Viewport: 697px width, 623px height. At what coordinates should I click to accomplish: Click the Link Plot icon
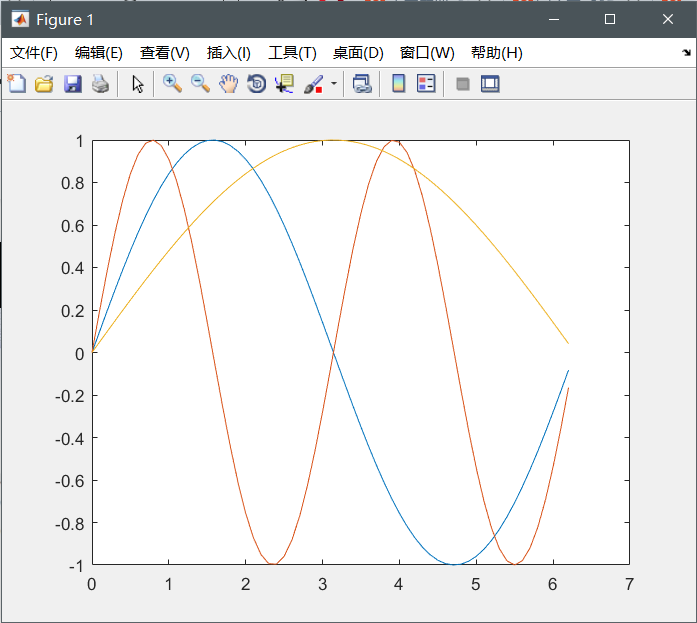(362, 84)
